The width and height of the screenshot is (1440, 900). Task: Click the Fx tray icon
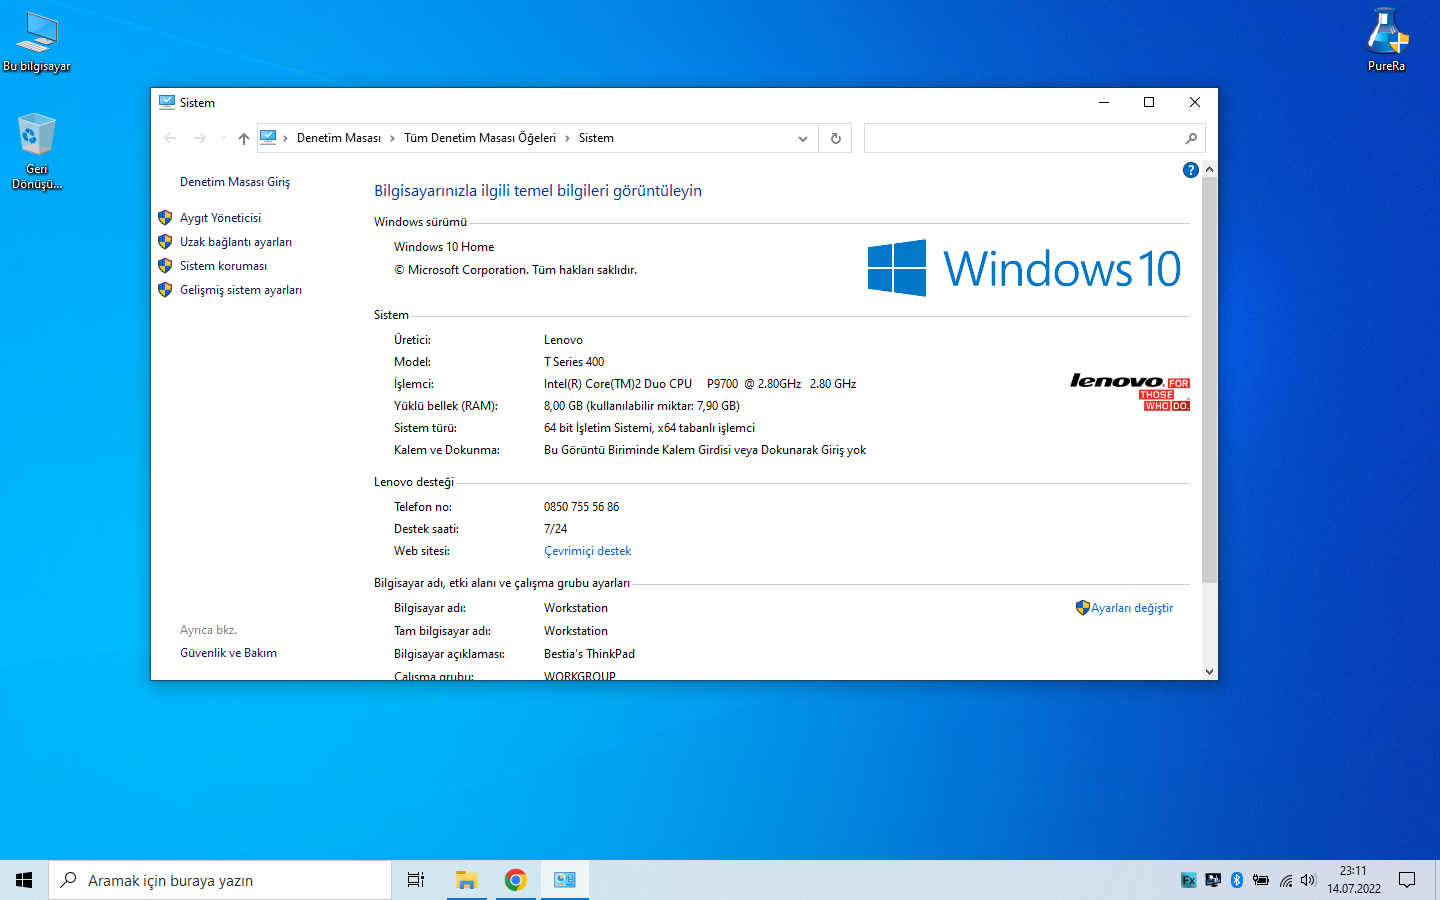click(1189, 880)
